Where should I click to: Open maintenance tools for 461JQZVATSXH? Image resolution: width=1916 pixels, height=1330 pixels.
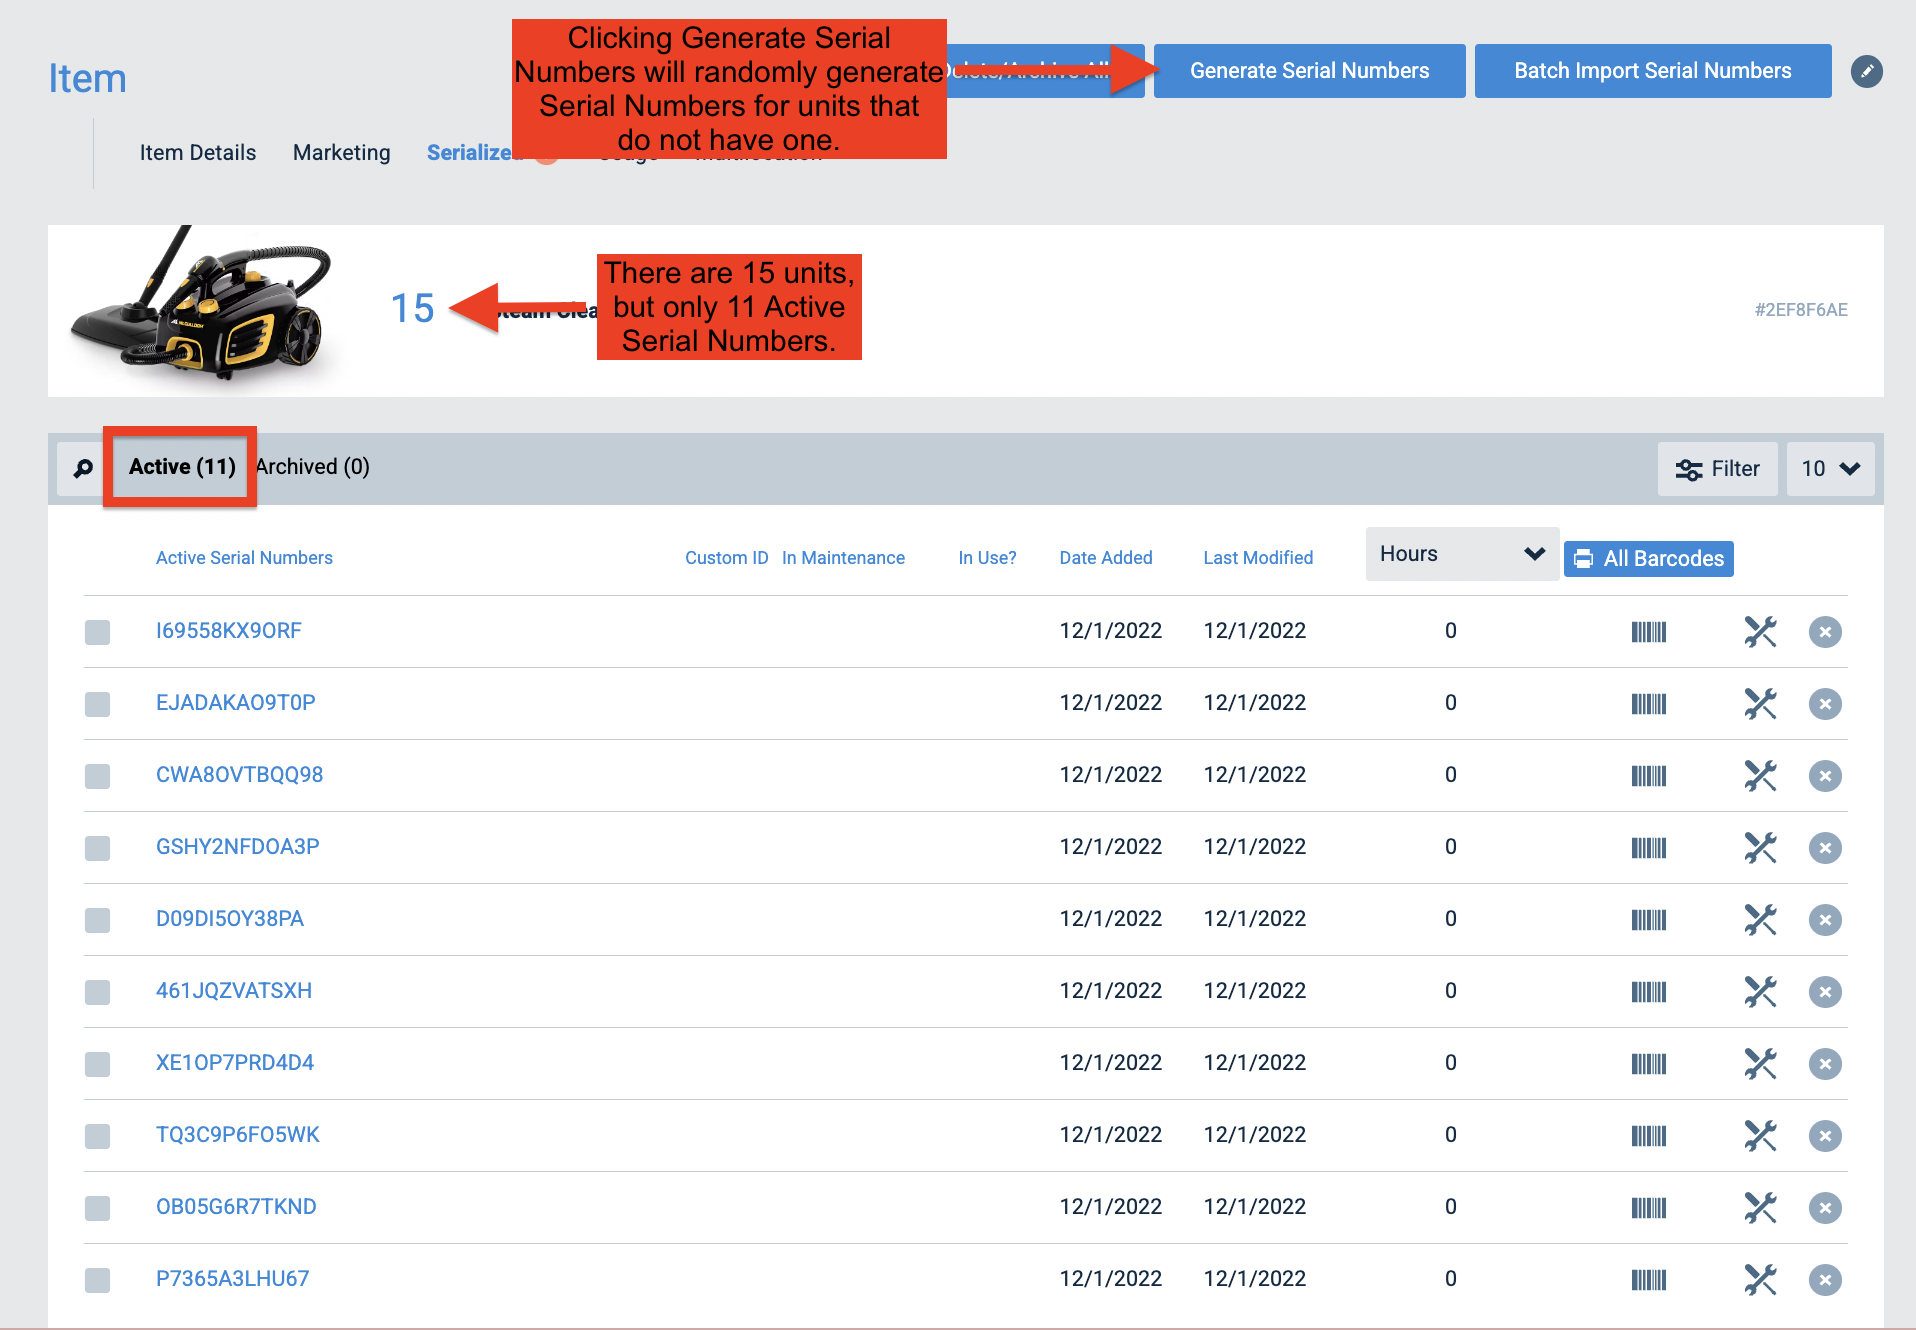(x=1760, y=991)
